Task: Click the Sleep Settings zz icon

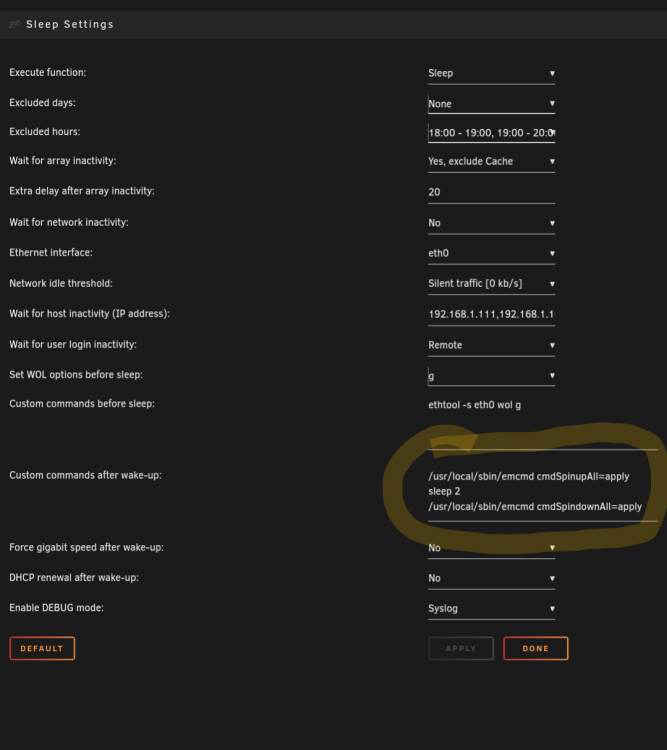Action: (x=14, y=24)
